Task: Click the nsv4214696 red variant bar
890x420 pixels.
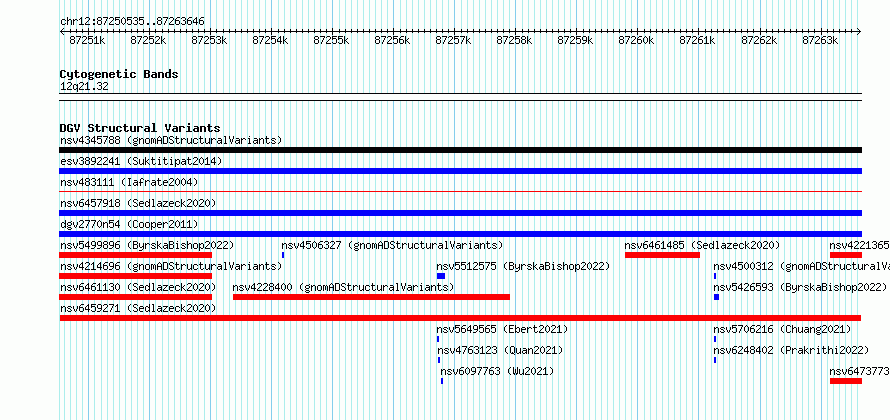Action: pyautogui.click(x=136, y=276)
